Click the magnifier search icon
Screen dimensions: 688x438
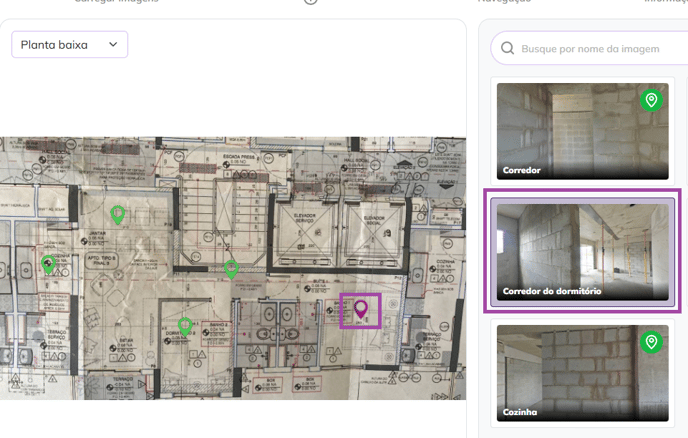(507, 48)
